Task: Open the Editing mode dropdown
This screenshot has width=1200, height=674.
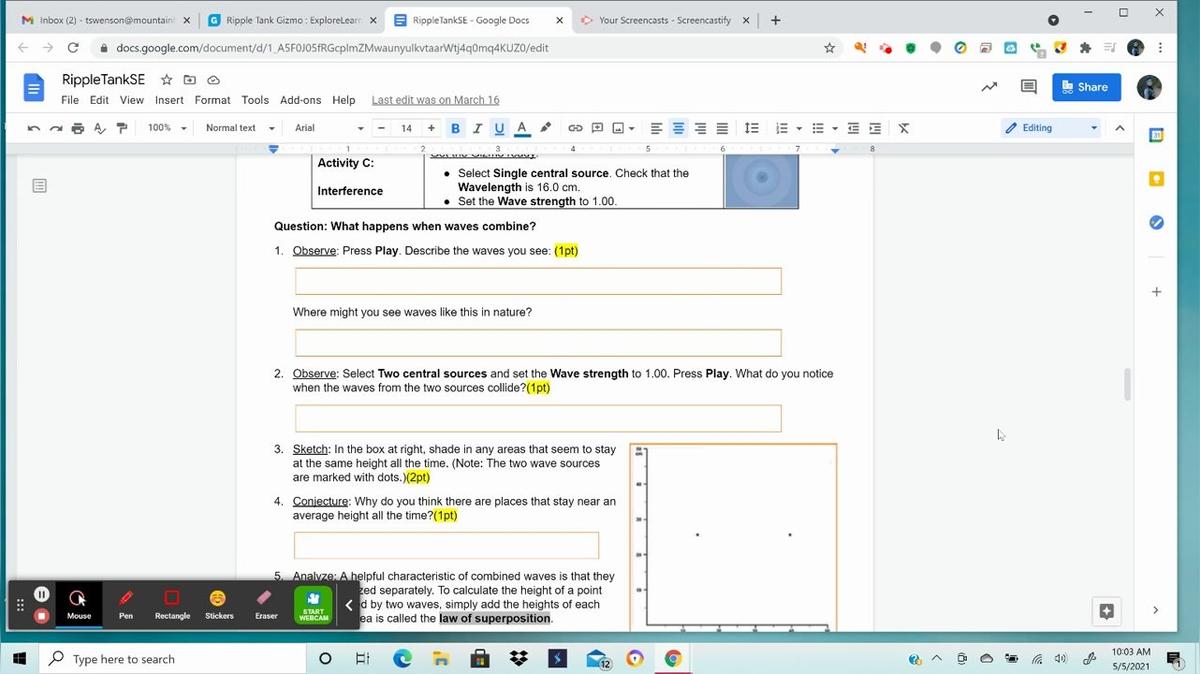Action: pyautogui.click(x=1051, y=128)
